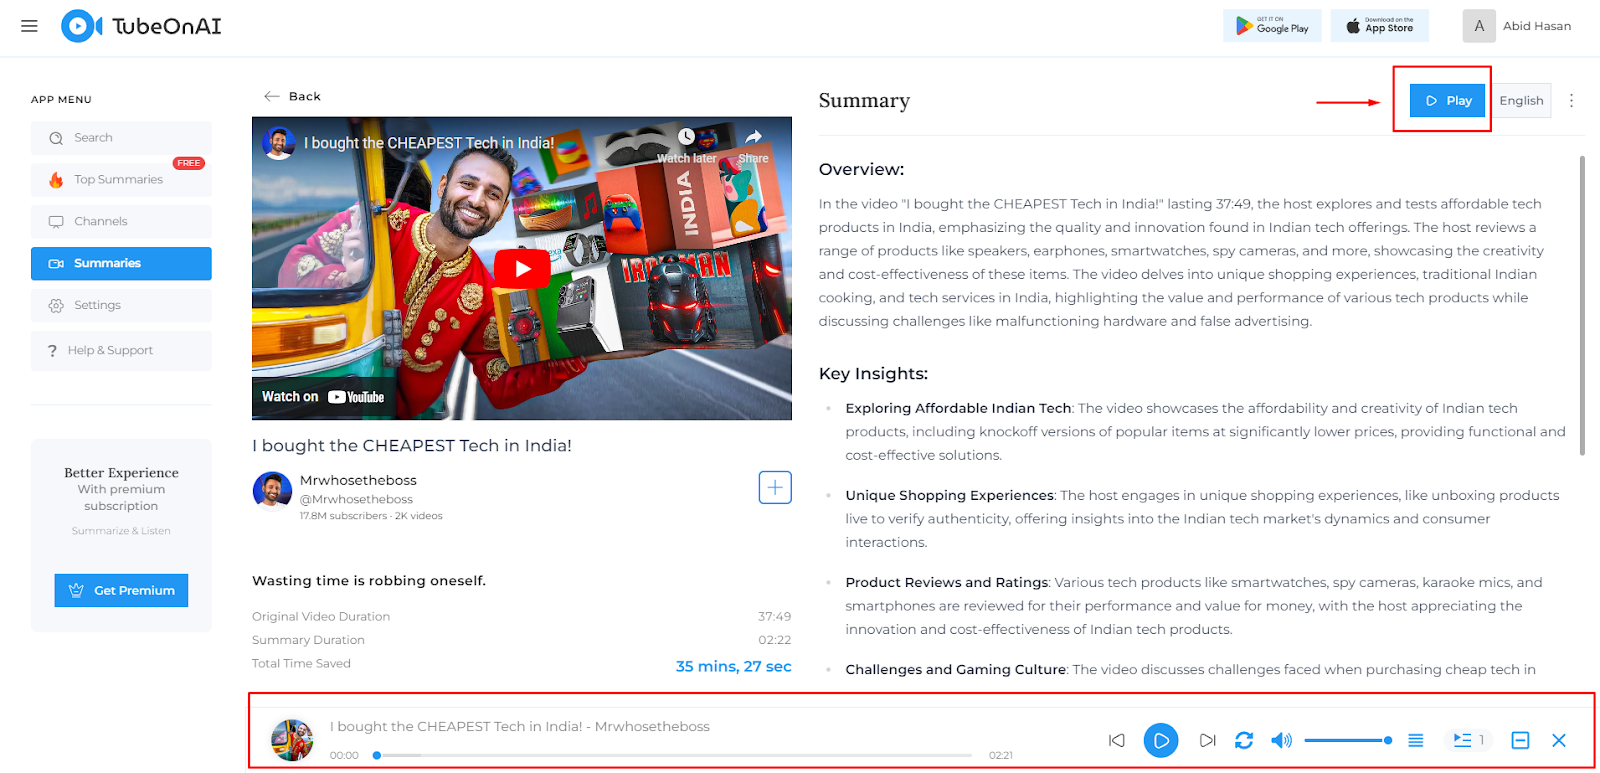Click the audio player track thumbnail
The width and height of the screenshot is (1600, 773).
tap(292, 740)
